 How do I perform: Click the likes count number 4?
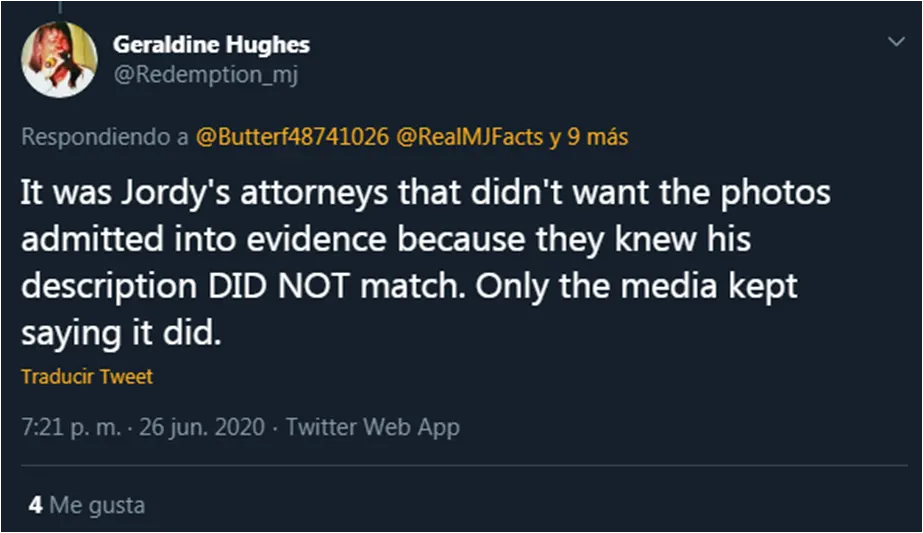pos(35,505)
